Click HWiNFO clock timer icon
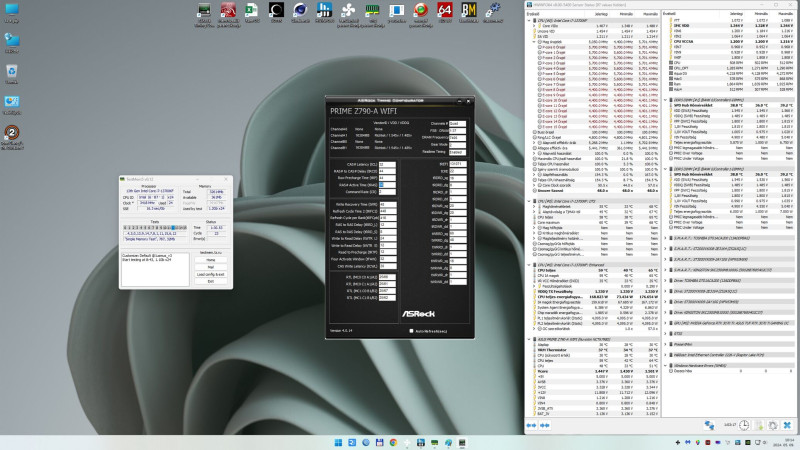Image resolution: width=800 pixels, height=450 pixels. (x=744, y=425)
